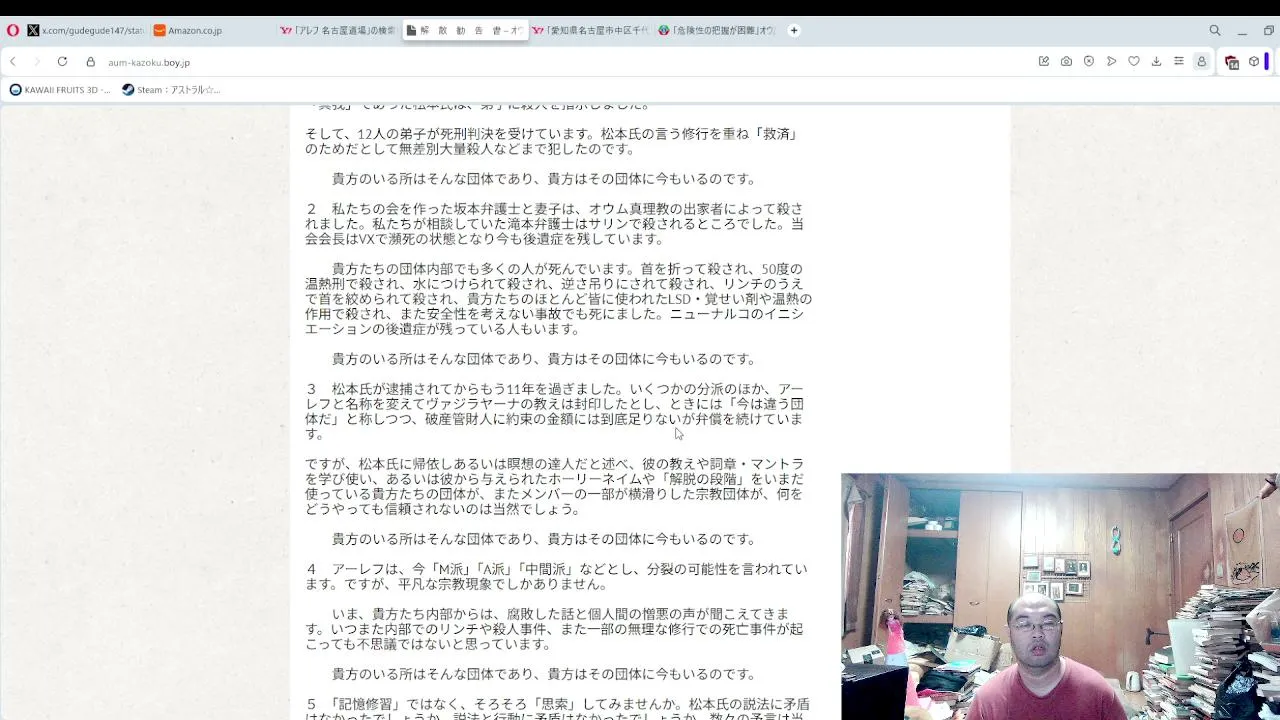Take a snapshot with the camera icon
Image resolution: width=1280 pixels, height=720 pixels.
[1067, 62]
